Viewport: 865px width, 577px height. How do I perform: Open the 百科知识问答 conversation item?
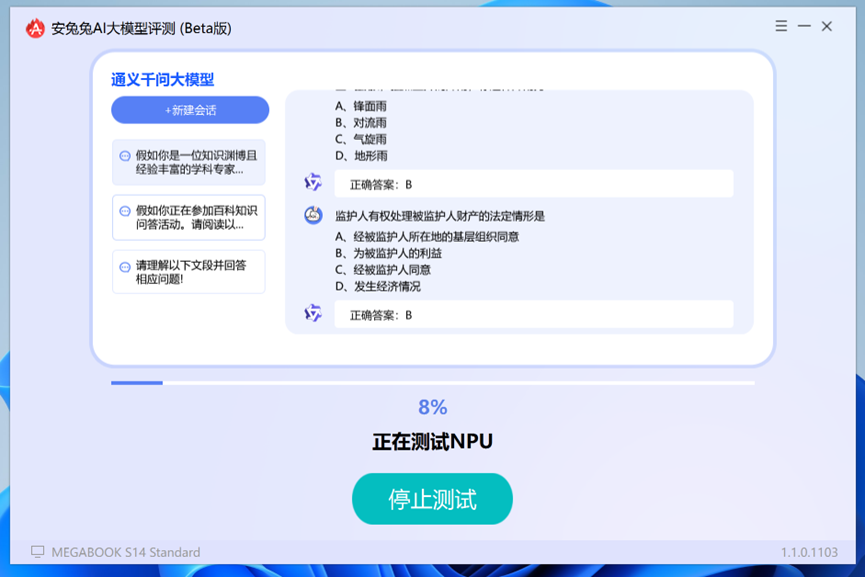(x=186, y=217)
